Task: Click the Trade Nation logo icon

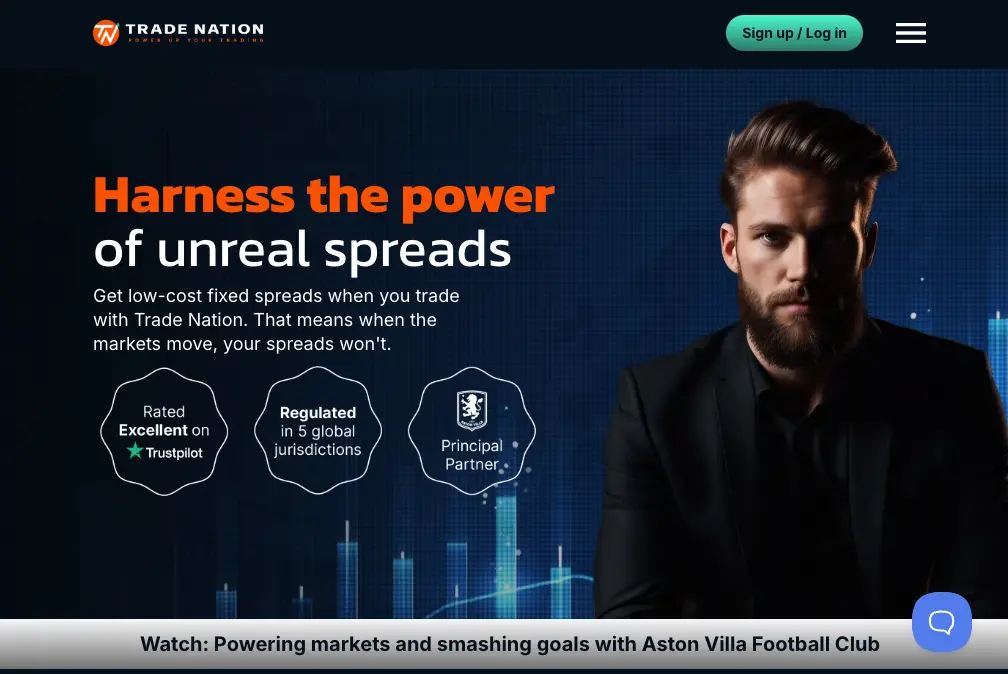Action: pos(106,33)
